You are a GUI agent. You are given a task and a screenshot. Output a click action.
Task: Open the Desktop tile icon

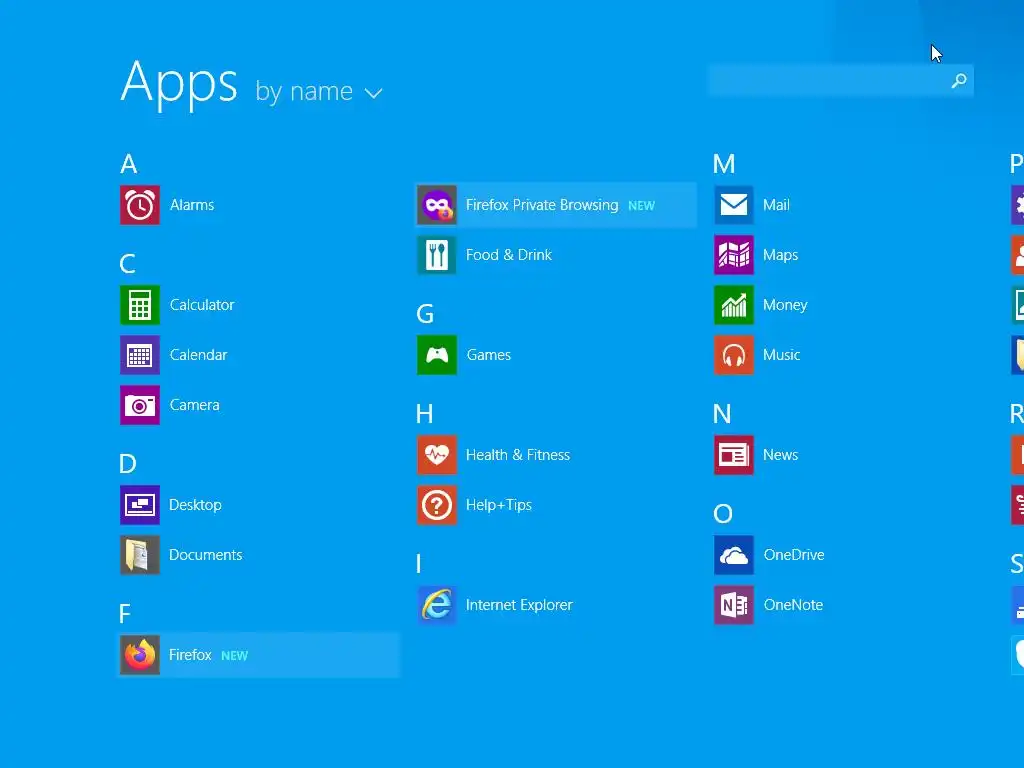pyautogui.click(x=140, y=505)
